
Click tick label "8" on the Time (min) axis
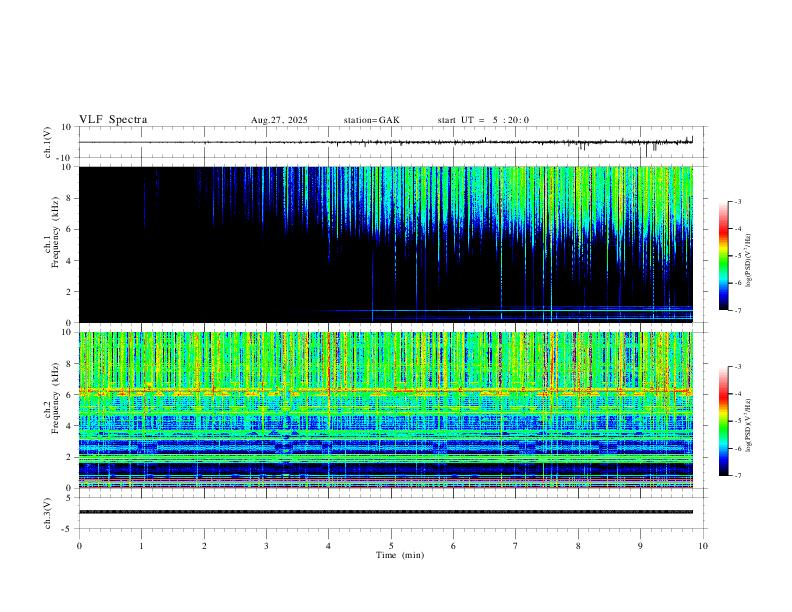[578, 546]
